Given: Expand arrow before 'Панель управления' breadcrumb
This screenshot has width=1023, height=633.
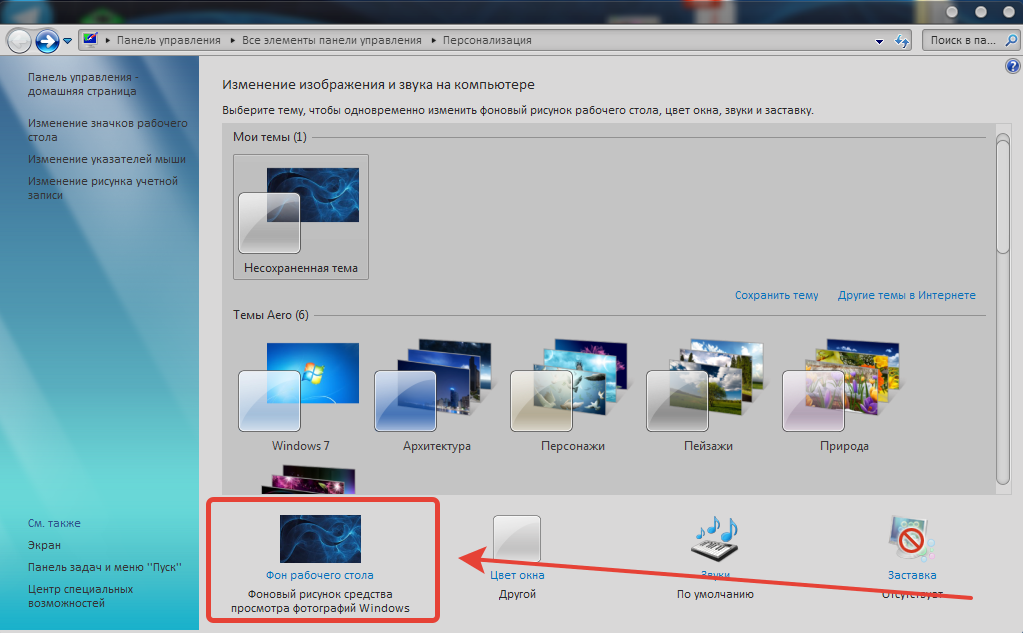Looking at the screenshot, I should coord(108,40).
